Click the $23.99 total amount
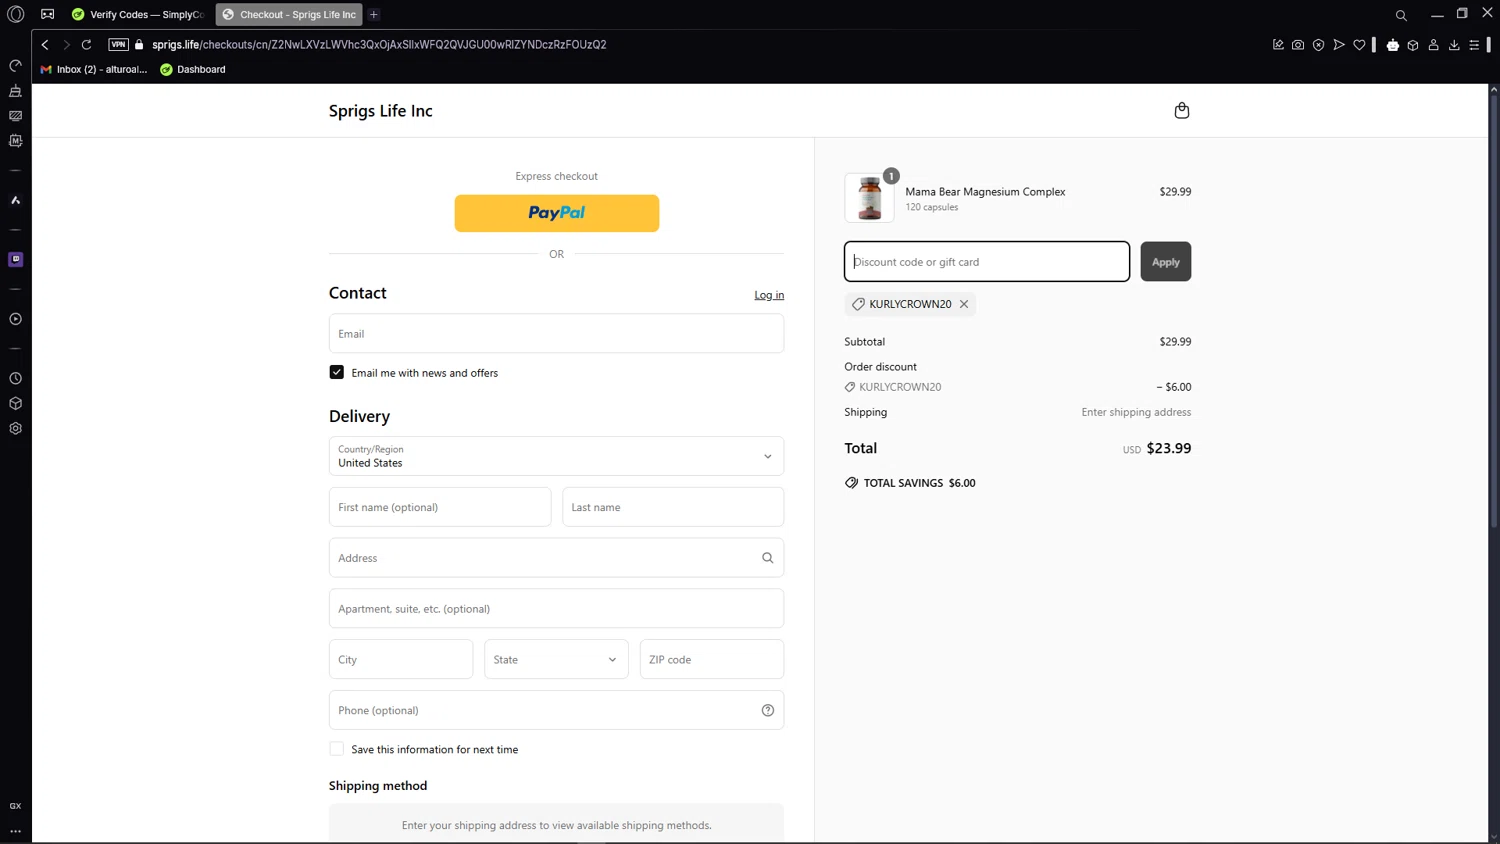1500x844 pixels. click(x=1169, y=448)
